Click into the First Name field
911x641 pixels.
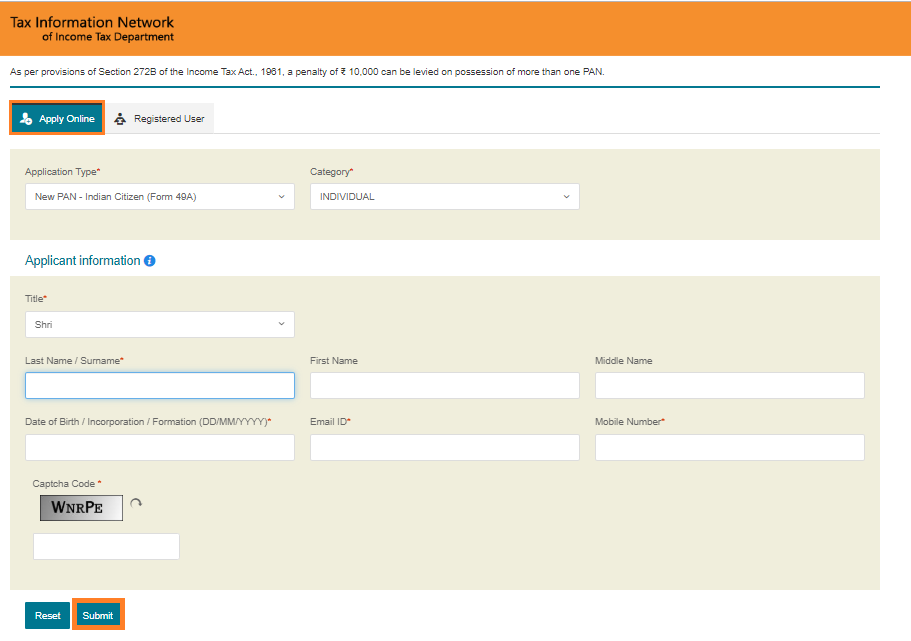click(444, 385)
